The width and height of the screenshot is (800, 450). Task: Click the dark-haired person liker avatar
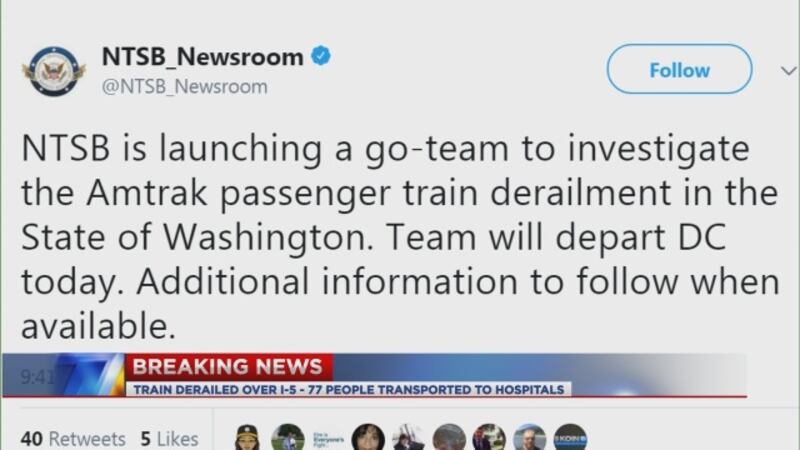368,438
